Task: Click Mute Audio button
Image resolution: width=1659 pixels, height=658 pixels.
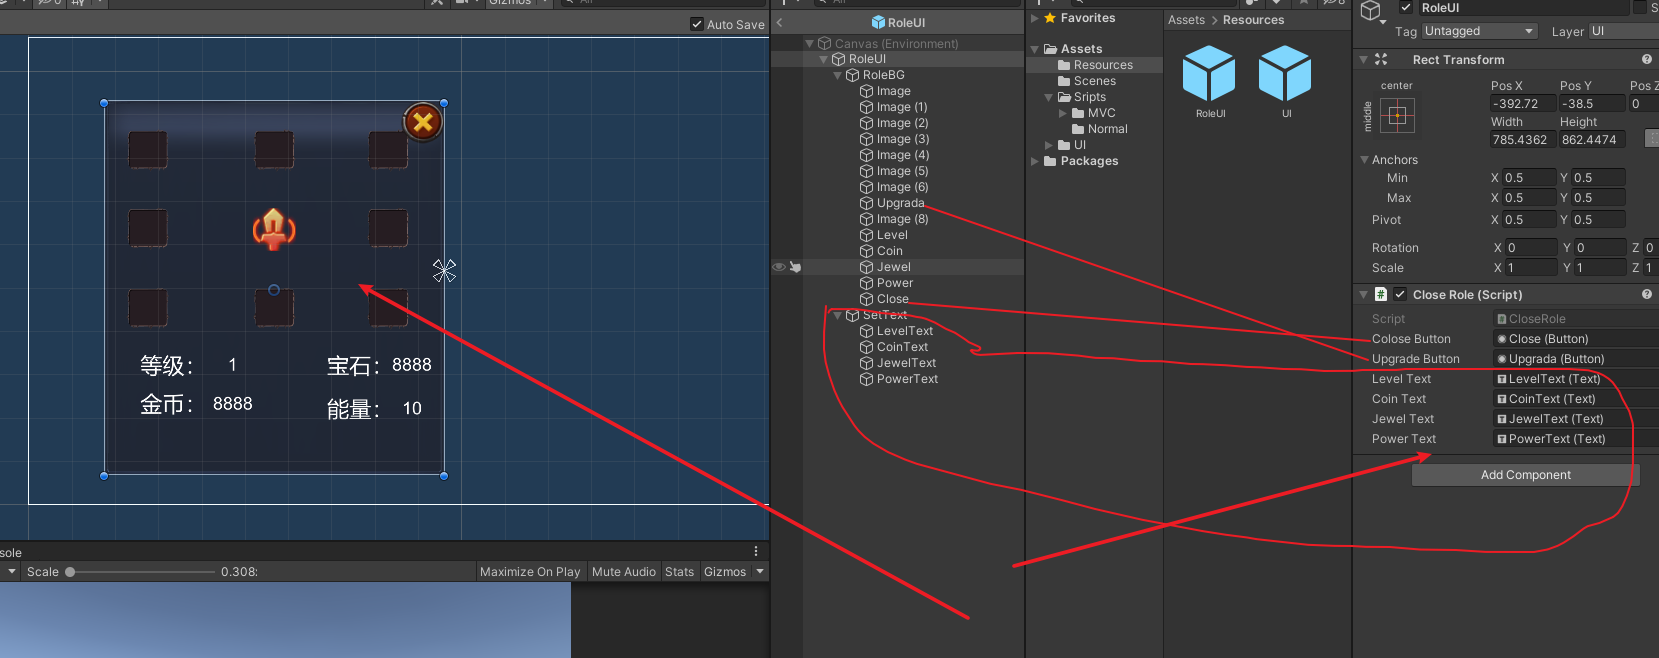Action: click(624, 572)
